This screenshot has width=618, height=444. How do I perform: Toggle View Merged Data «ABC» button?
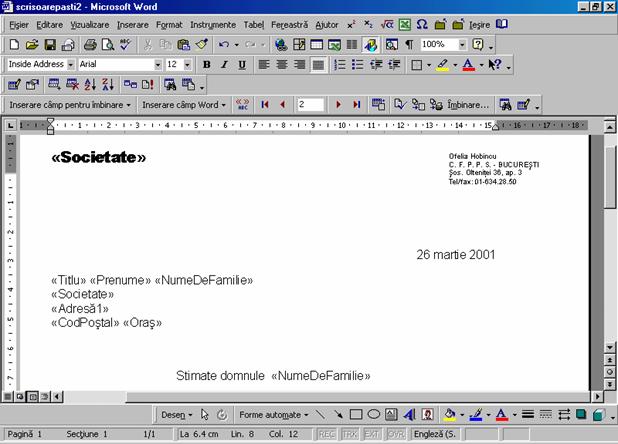[243, 104]
